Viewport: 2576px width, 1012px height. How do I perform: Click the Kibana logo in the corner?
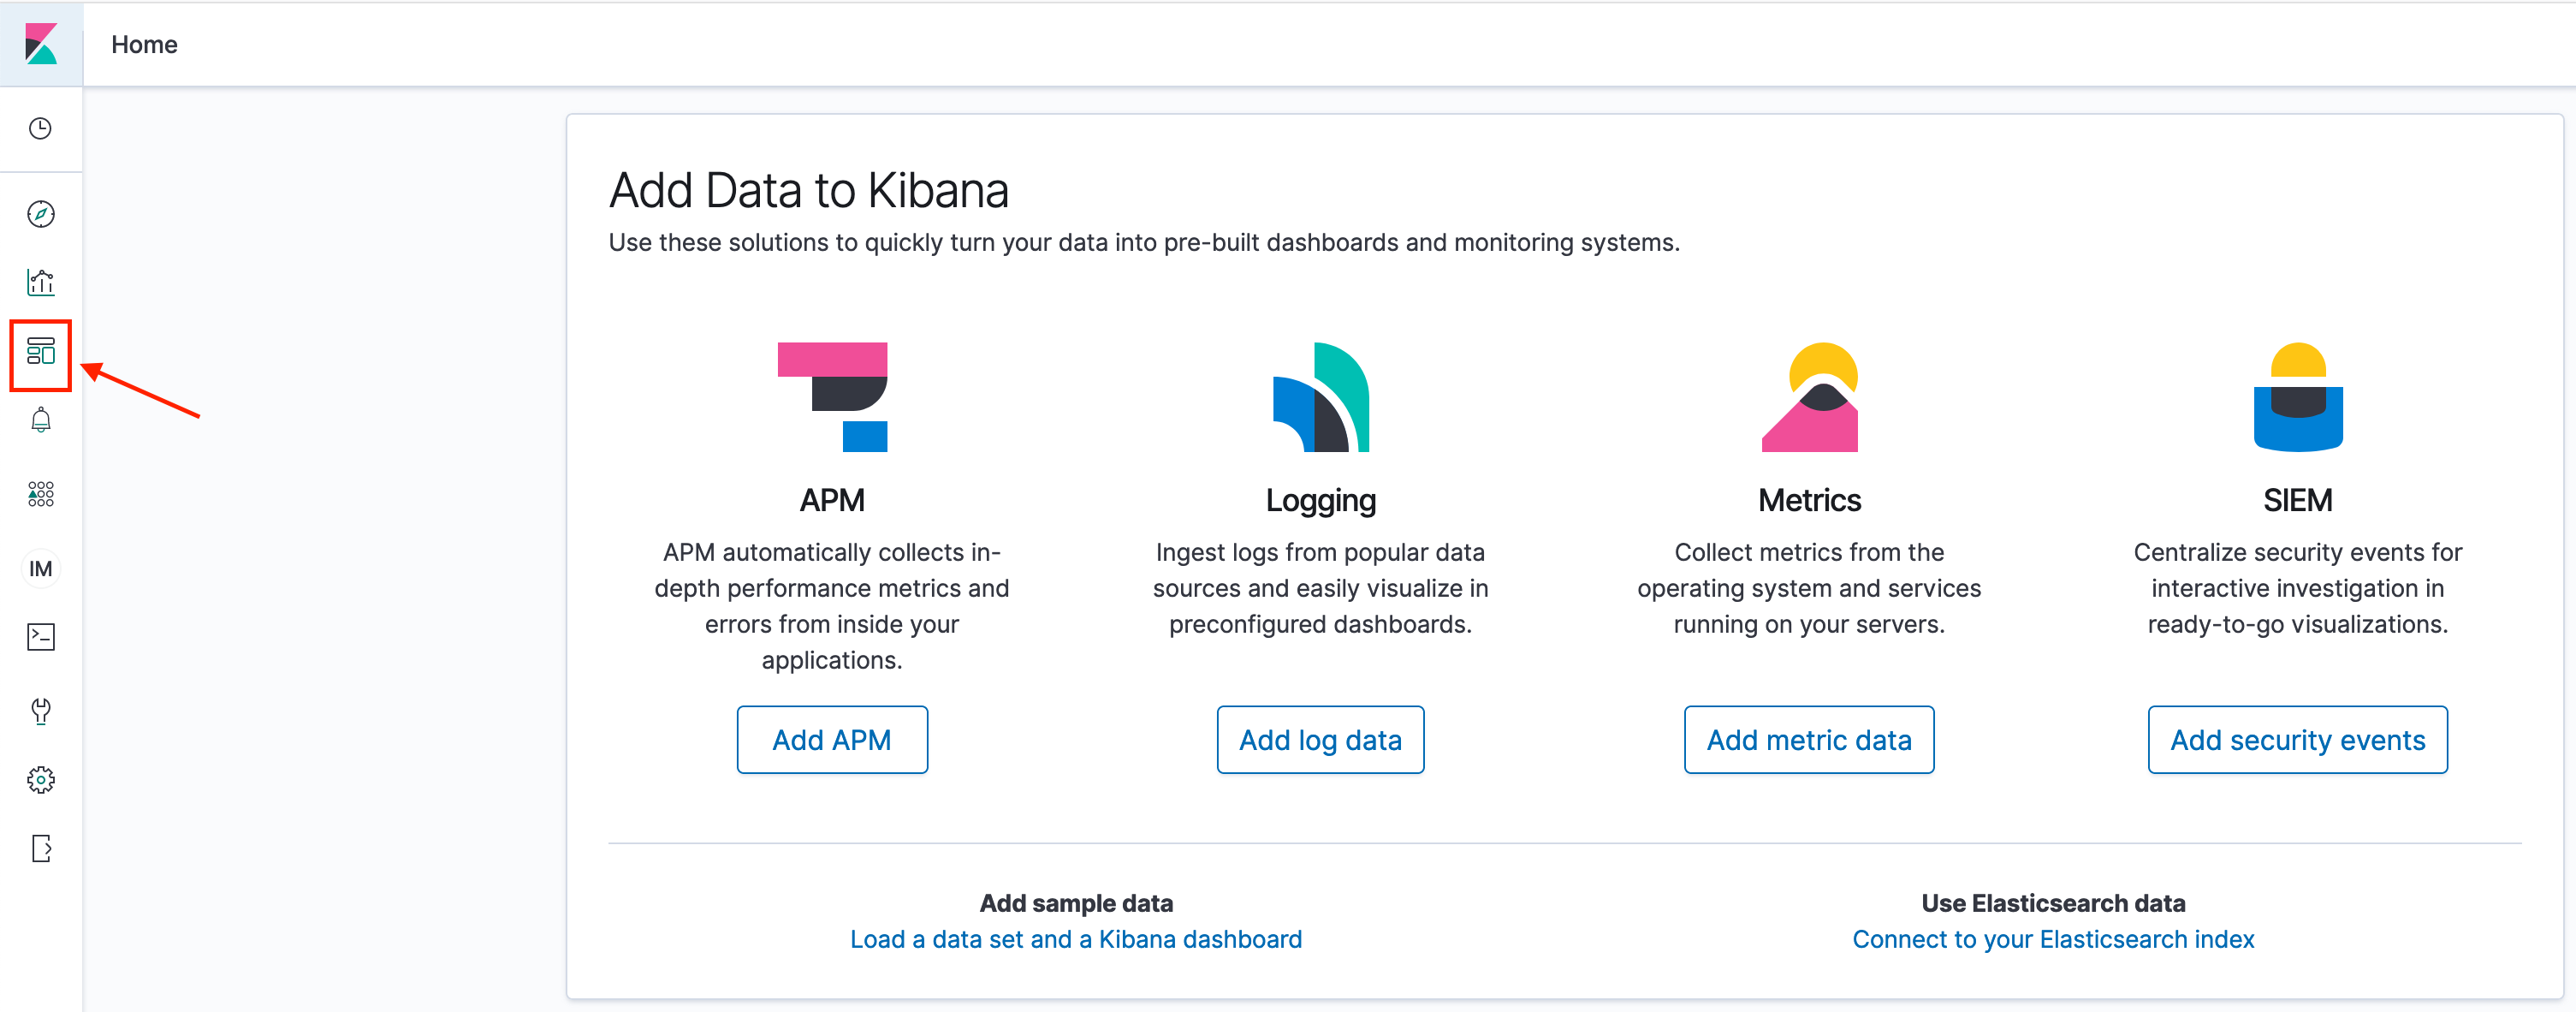pos(41,44)
